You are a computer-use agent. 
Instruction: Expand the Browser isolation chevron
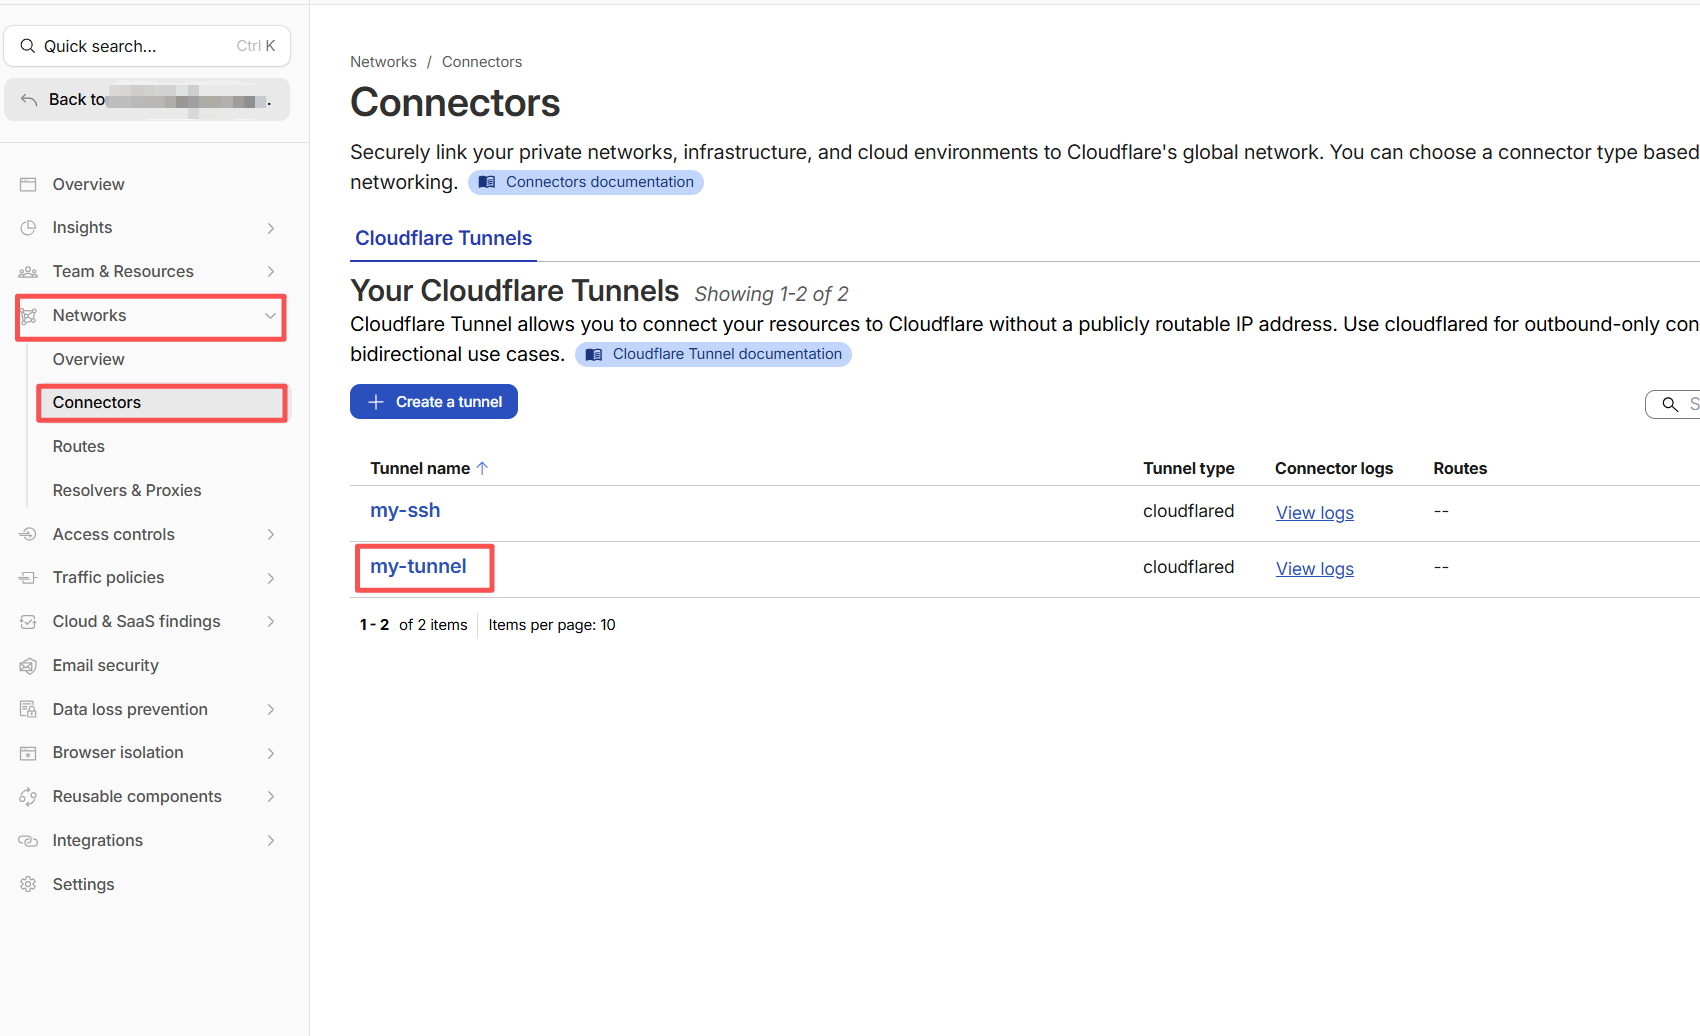pyautogui.click(x=271, y=753)
